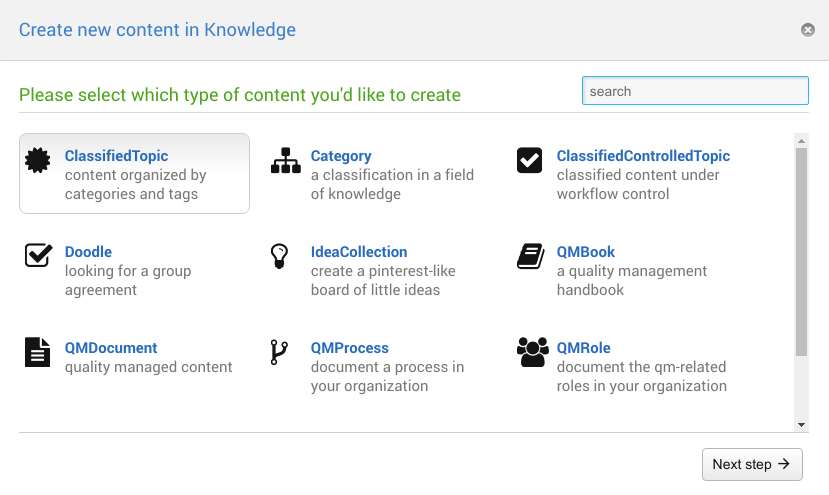The image size is (829, 495).
Task: Open the ClassifiedTopic title link
Action: click(x=116, y=156)
